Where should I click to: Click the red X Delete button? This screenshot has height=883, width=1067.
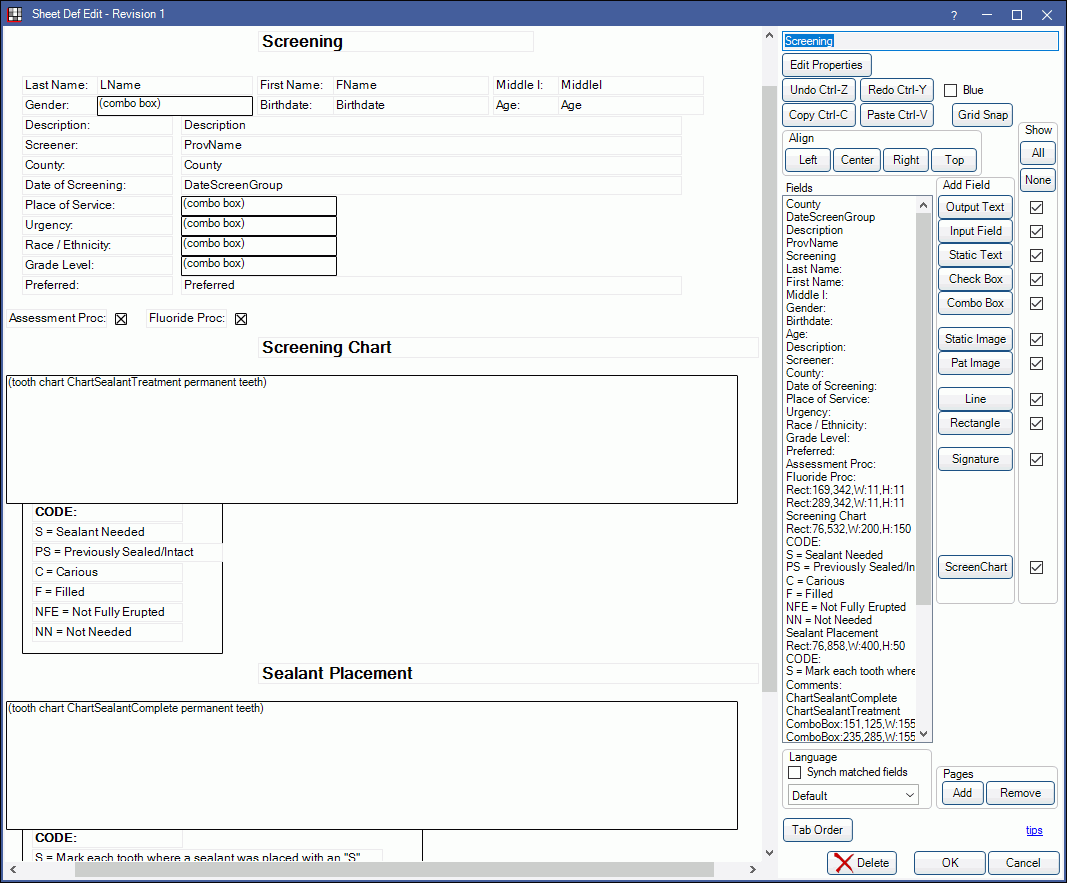tap(861, 863)
